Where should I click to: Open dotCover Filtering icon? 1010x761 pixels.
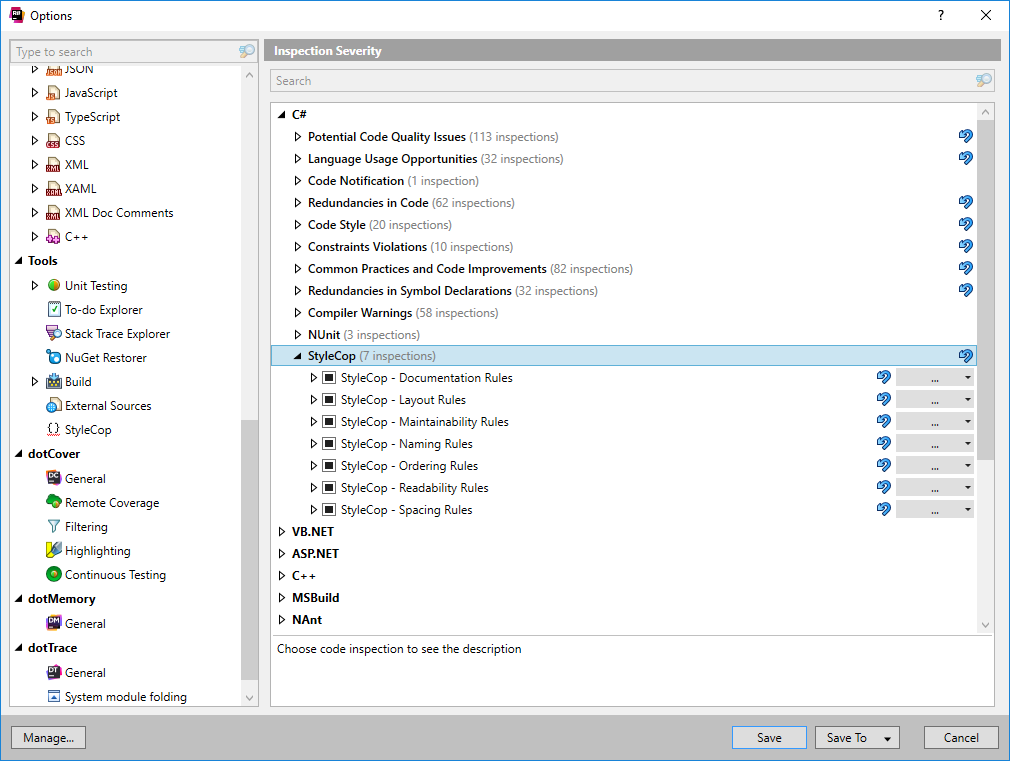point(53,526)
